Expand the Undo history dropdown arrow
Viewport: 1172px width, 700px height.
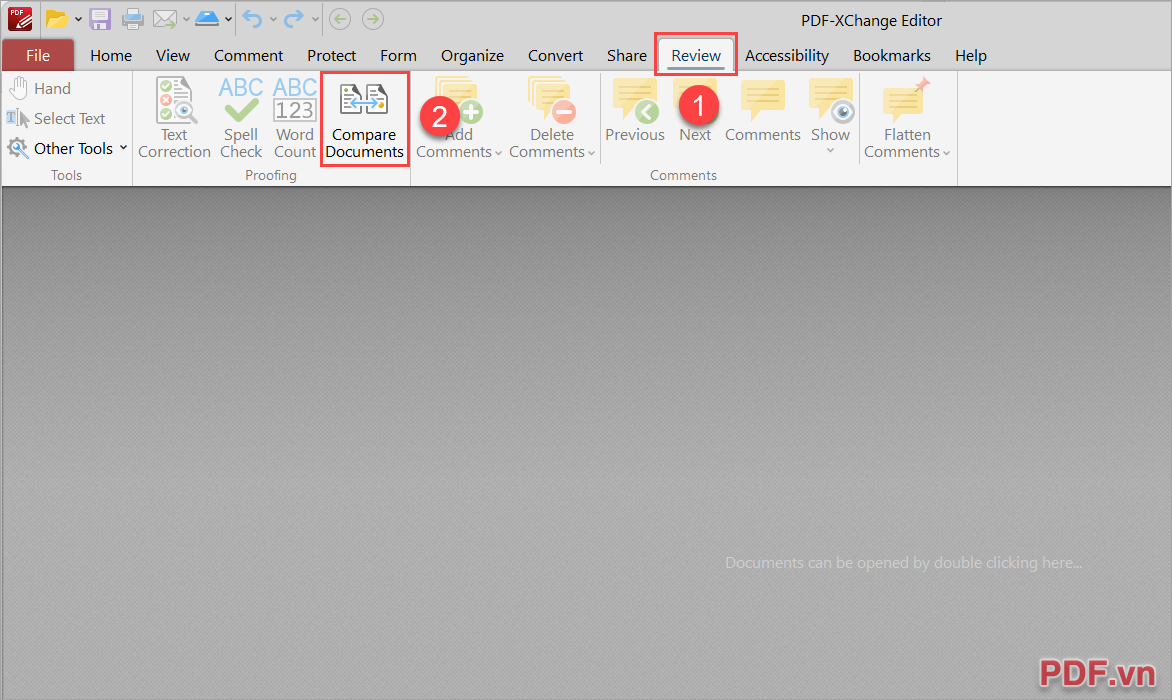(x=273, y=19)
